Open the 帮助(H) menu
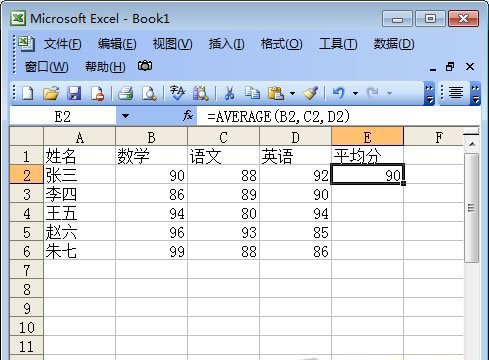 point(105,67)
